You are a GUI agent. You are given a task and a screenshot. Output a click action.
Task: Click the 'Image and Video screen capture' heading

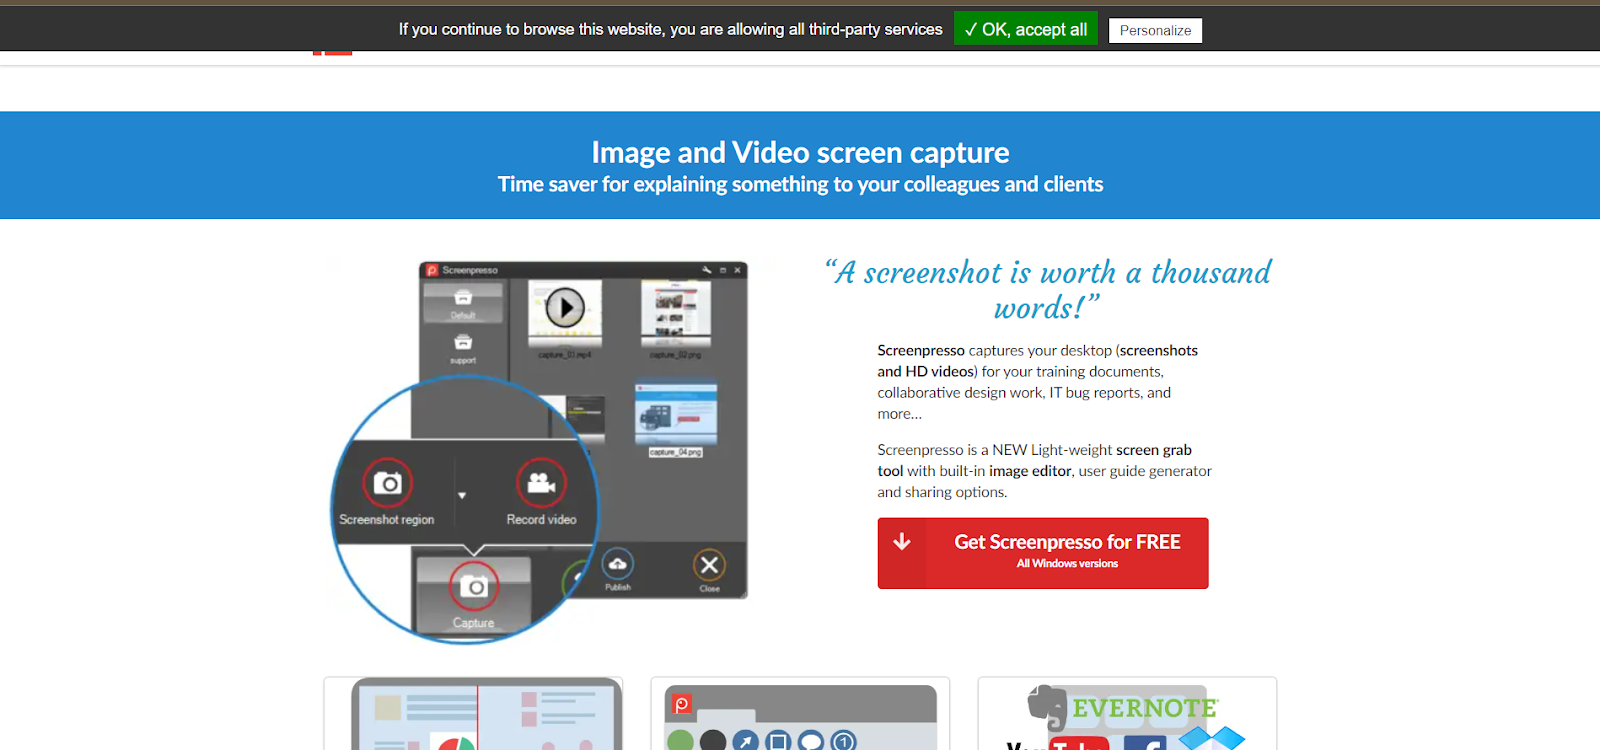800,152
